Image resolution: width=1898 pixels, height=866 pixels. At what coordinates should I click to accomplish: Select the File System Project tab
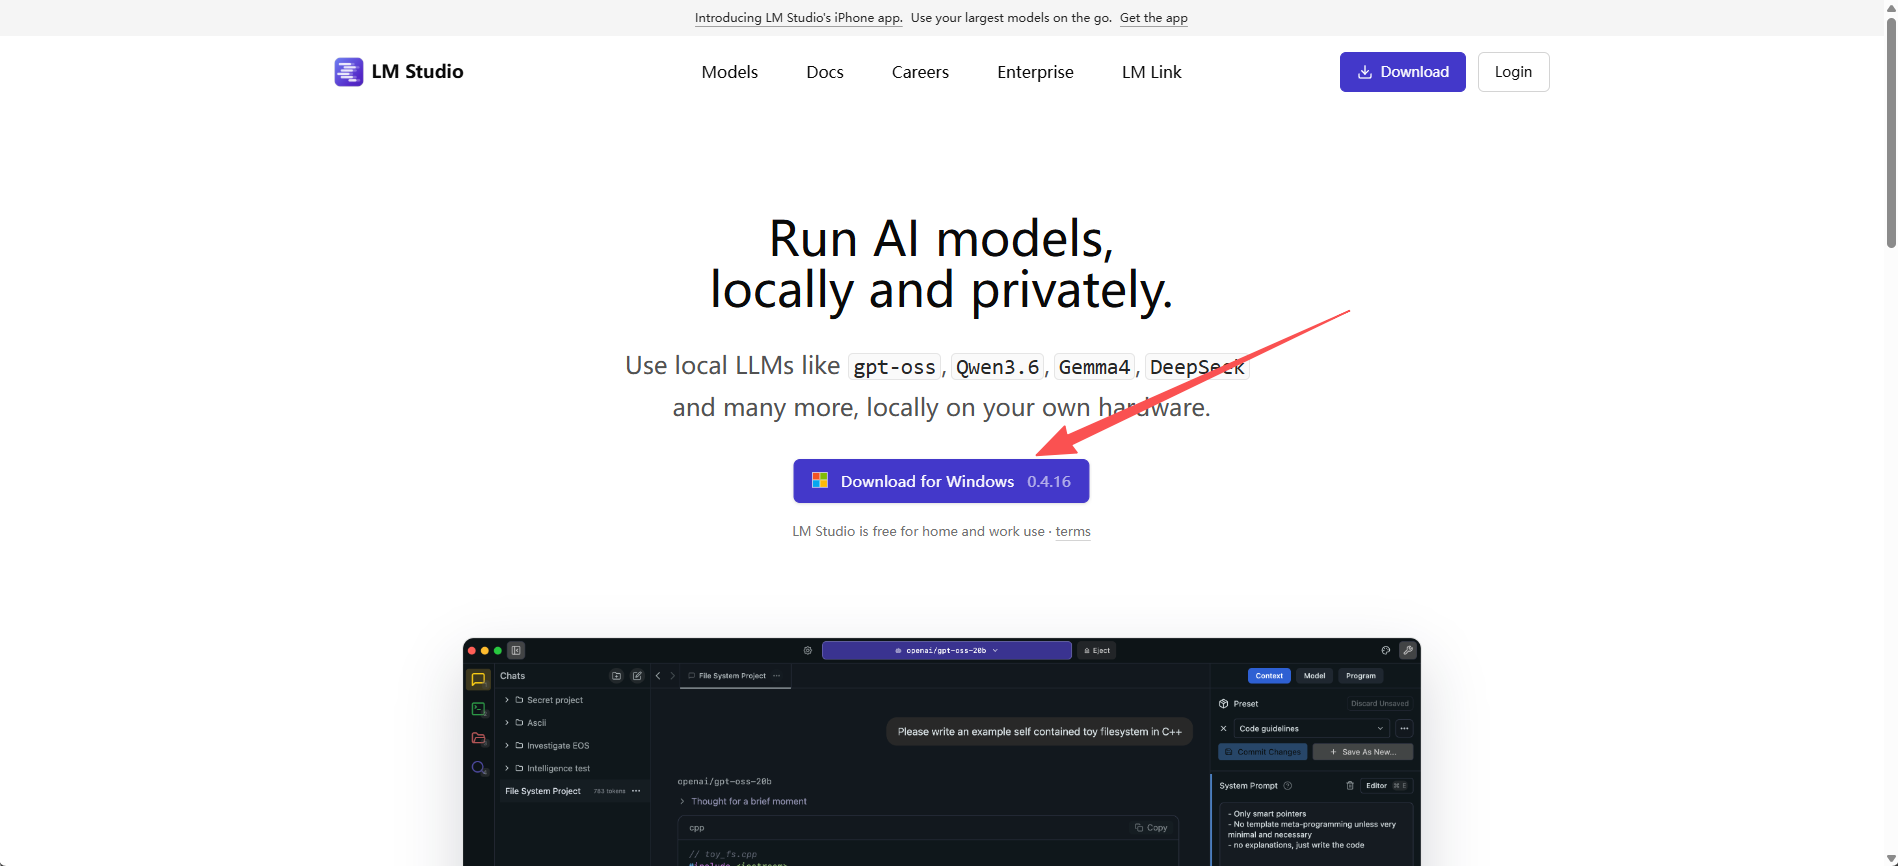click(x=734, y=676)
